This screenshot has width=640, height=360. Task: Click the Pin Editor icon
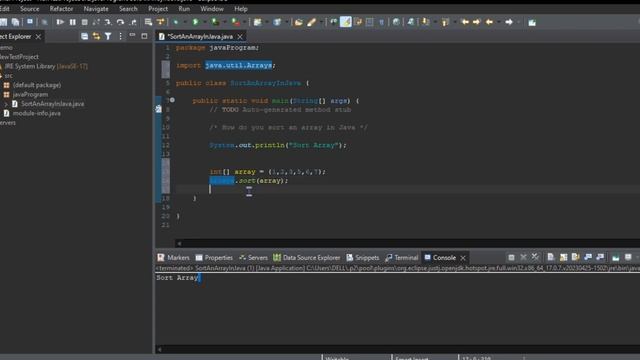(x=532, y=22)
